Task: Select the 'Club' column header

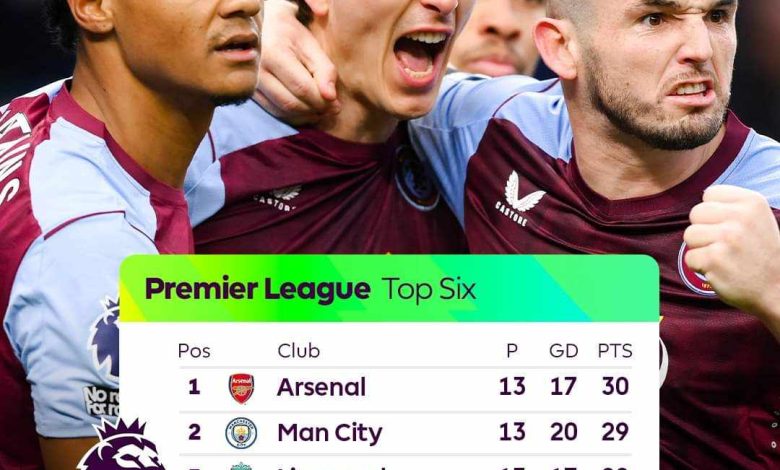Action: pyautogui.click(x=298, y=351)
